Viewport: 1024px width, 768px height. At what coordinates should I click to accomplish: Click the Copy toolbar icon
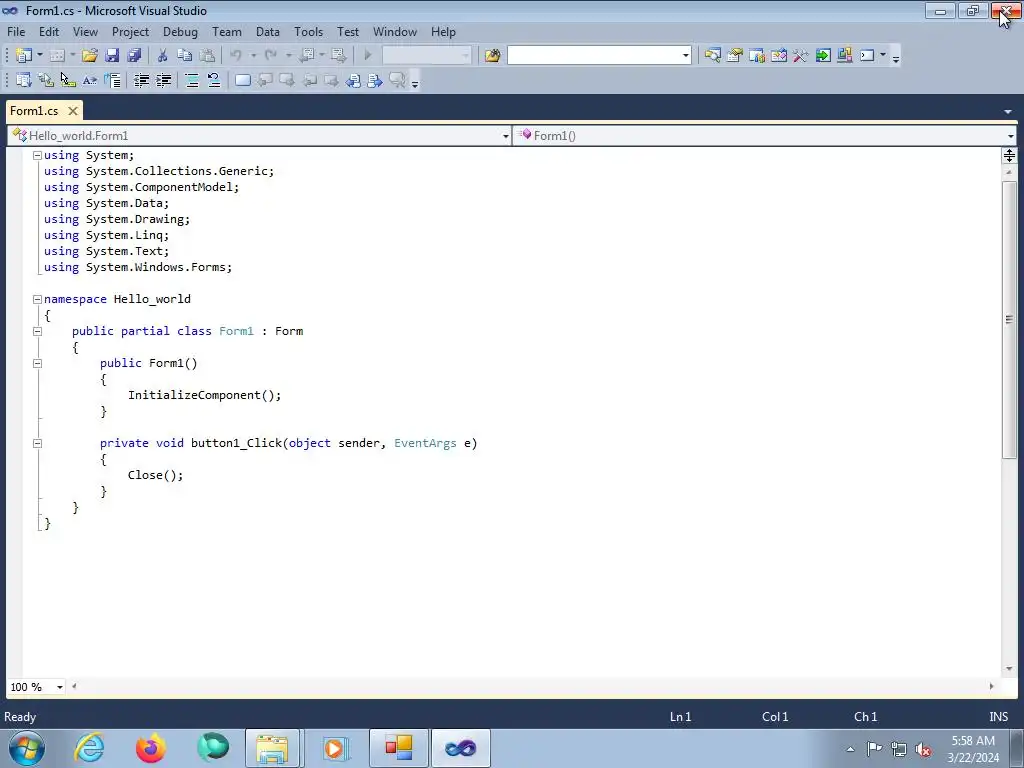[x=185, y=56]
